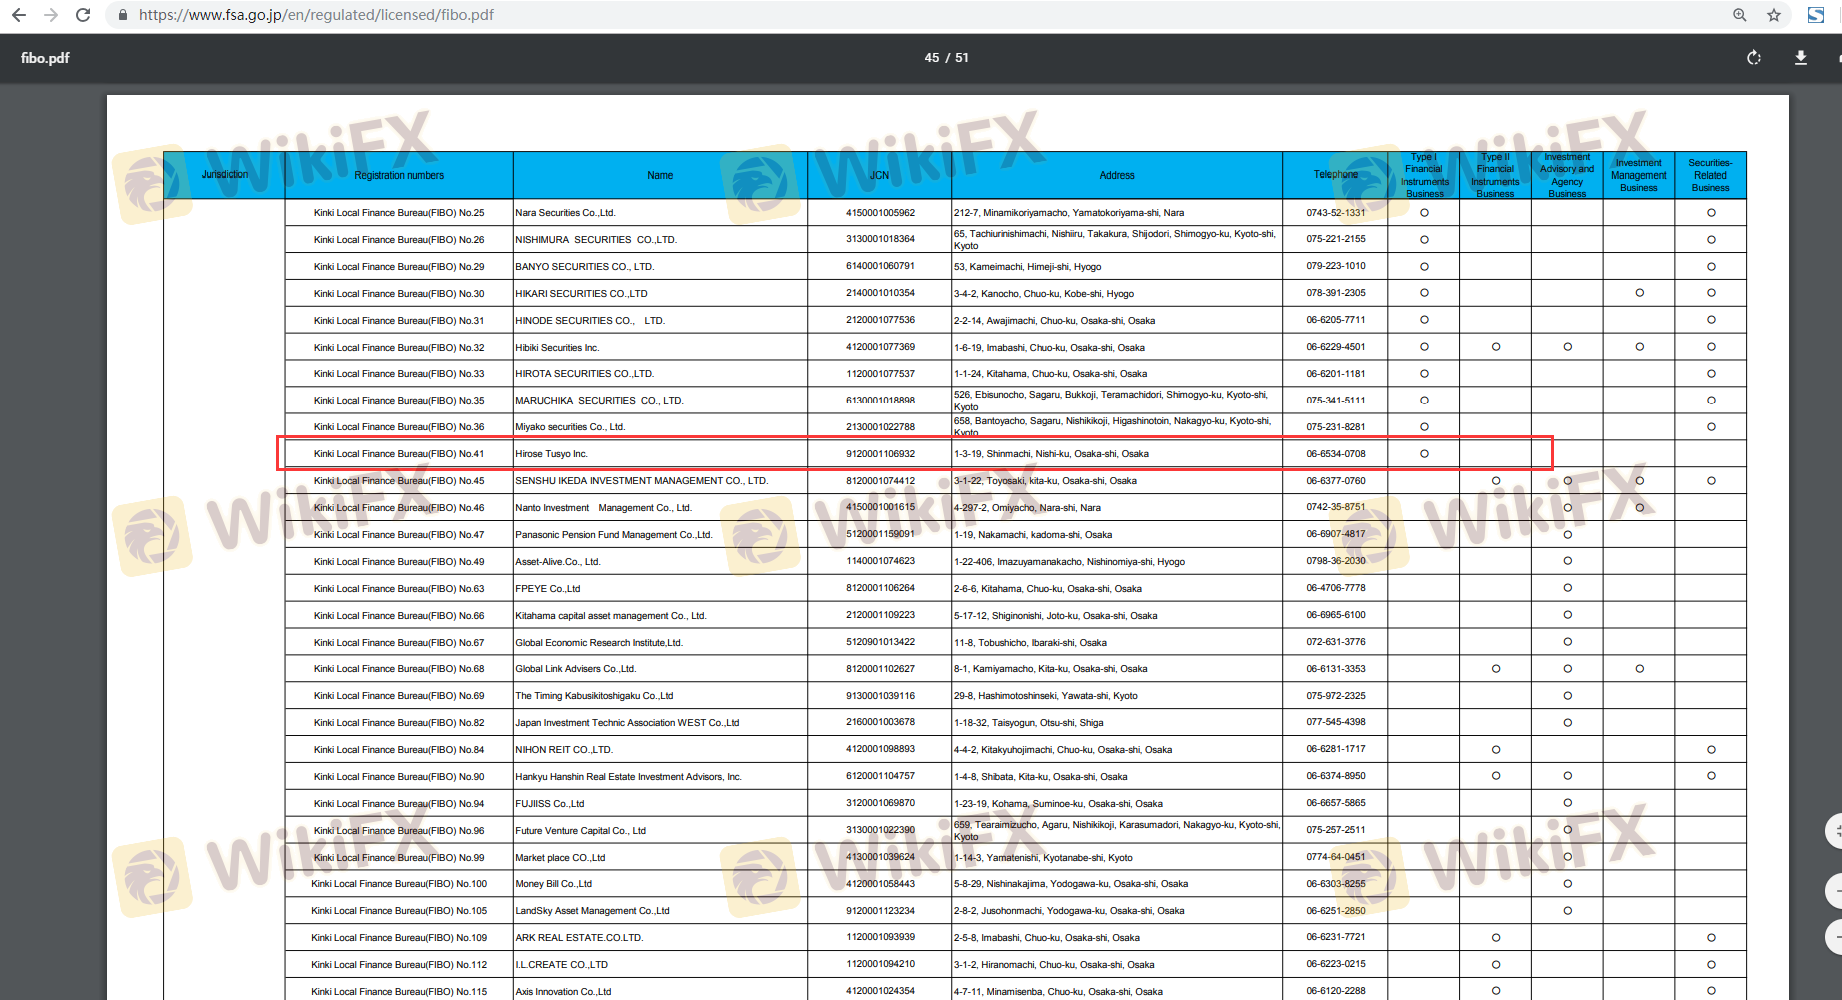Download the PDF file

[x=1801, y=58]
